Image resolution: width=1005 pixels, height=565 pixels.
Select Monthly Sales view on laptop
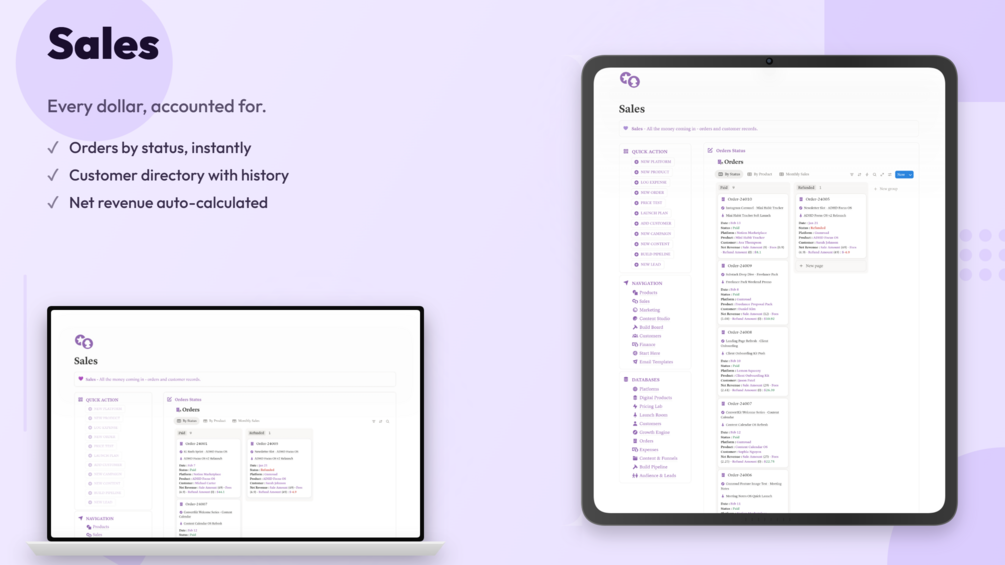coord(245,421)
